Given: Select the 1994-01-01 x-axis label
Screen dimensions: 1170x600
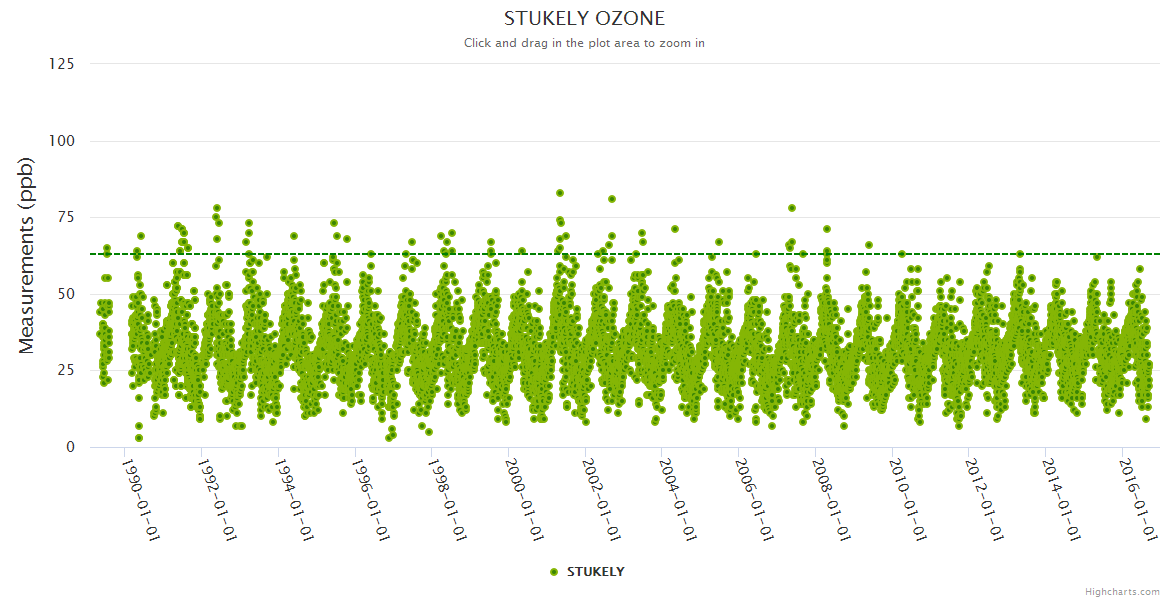Looking at the screenshot, I should tap(295, 499).
